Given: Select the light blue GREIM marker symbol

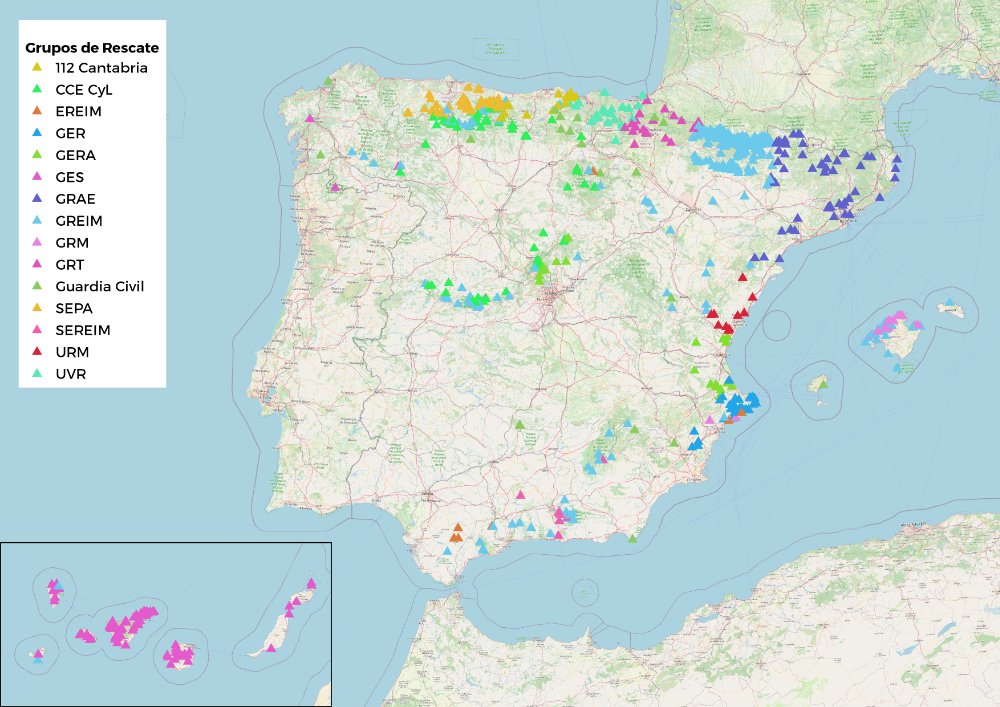Looking at the screenshot, I should (x=35, y=220).
